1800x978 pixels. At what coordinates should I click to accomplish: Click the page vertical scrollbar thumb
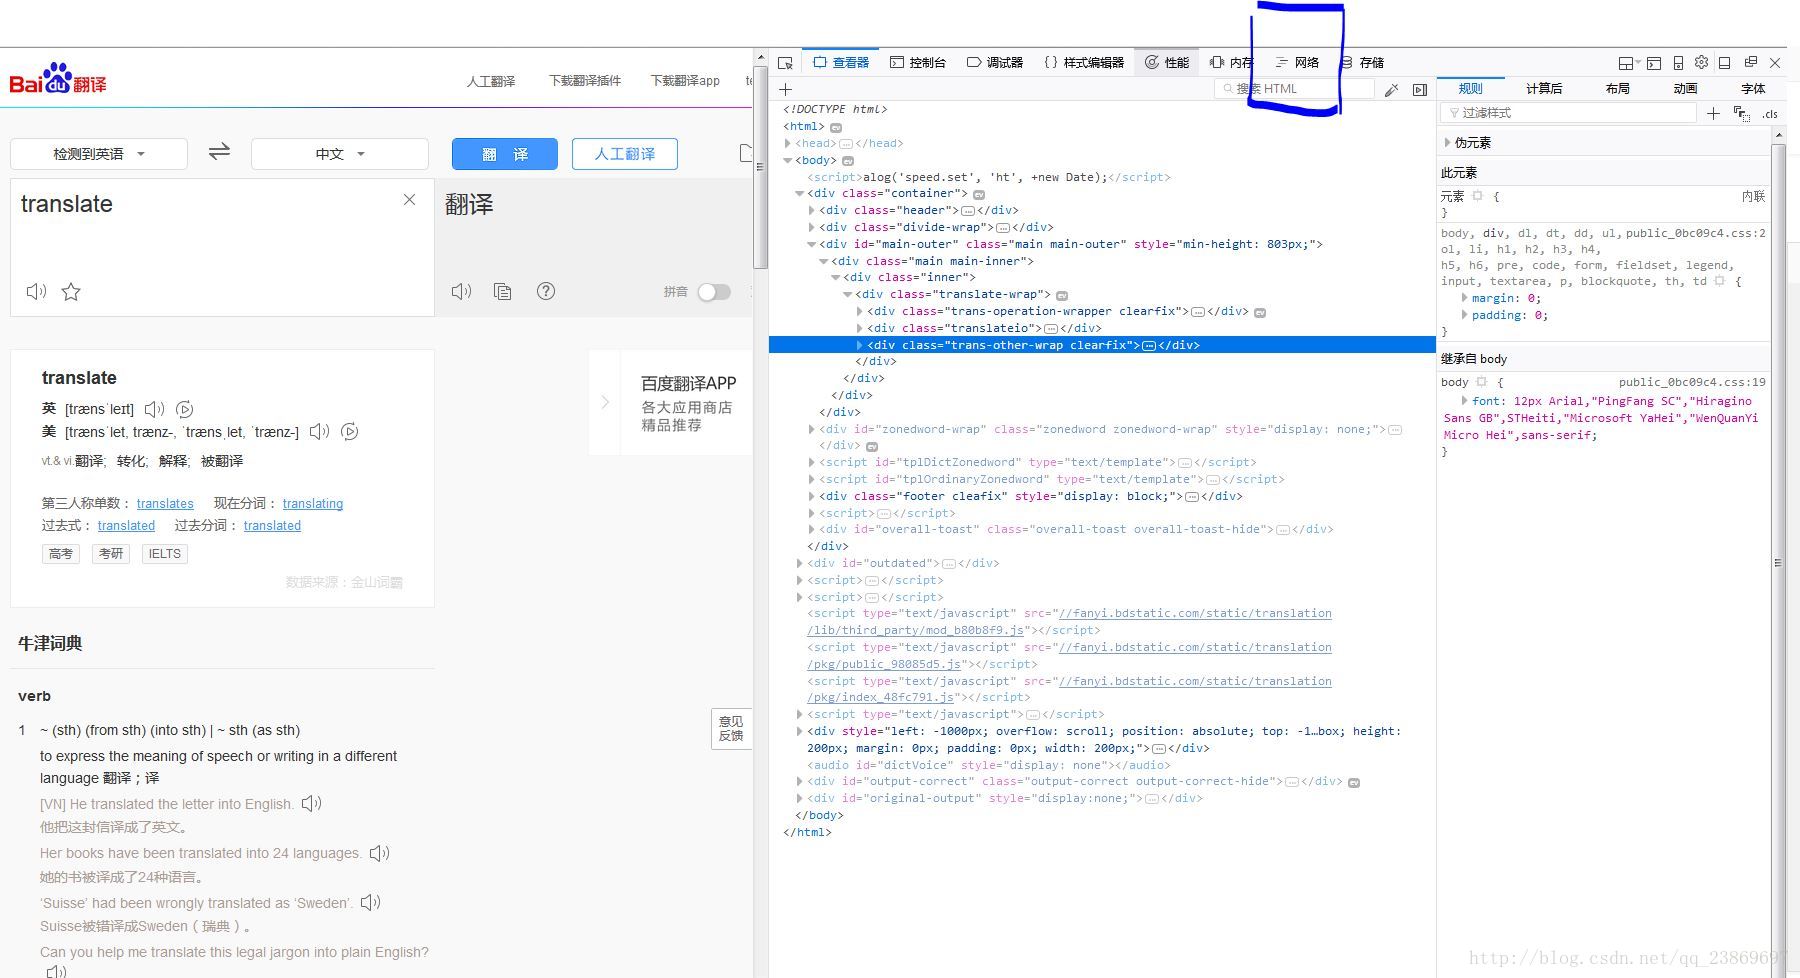(x=761, y=166)
